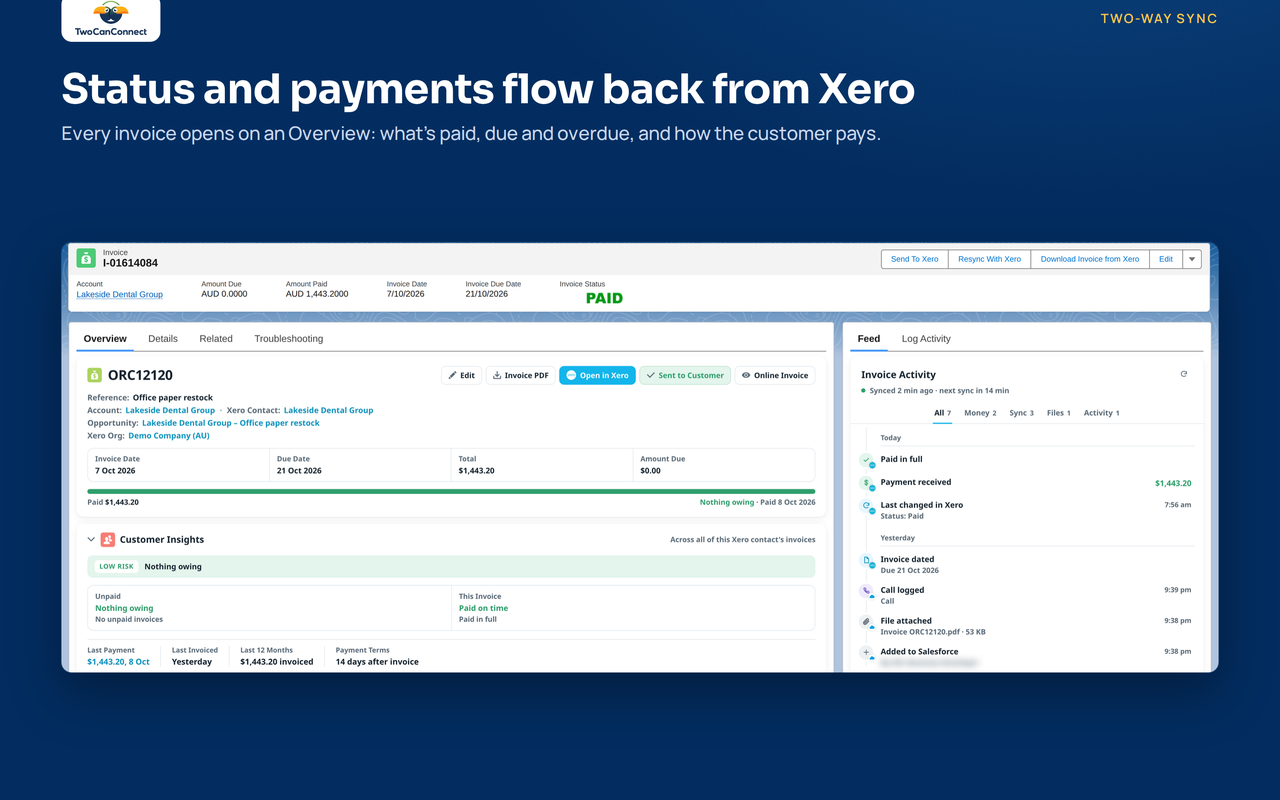This screenshot has height=800, width=1280.
Task: Switch to the Feed tab
Action: pos(869,339)
